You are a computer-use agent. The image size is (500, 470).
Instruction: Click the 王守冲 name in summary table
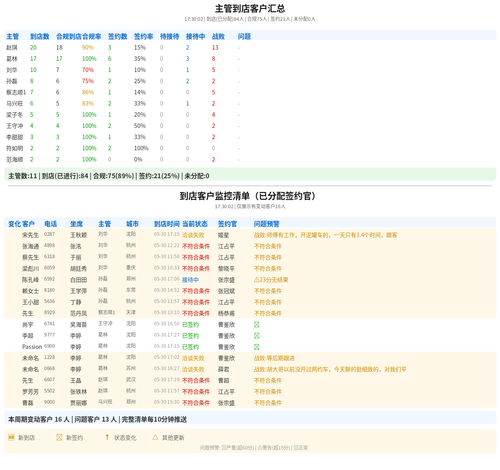pos(15,126)
